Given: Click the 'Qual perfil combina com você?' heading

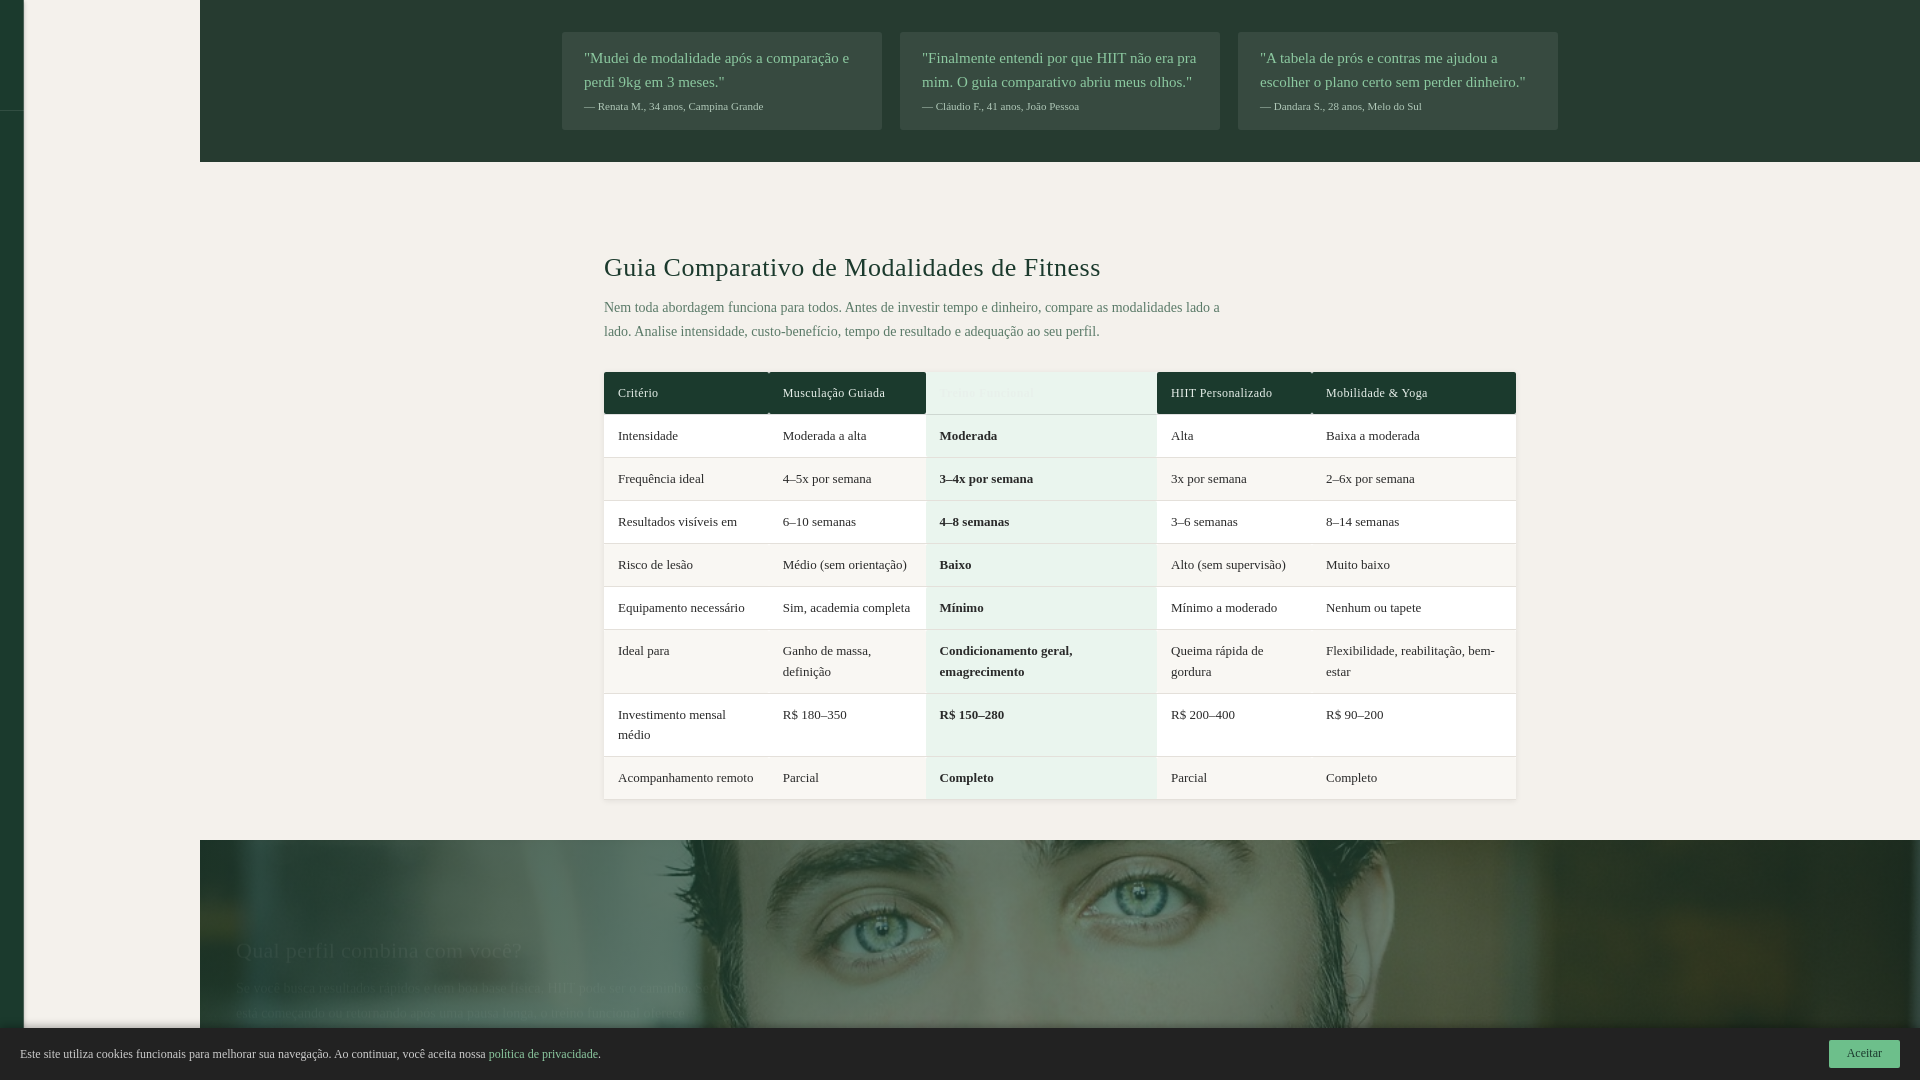Looking at the screenshot, I should (378, 951).
